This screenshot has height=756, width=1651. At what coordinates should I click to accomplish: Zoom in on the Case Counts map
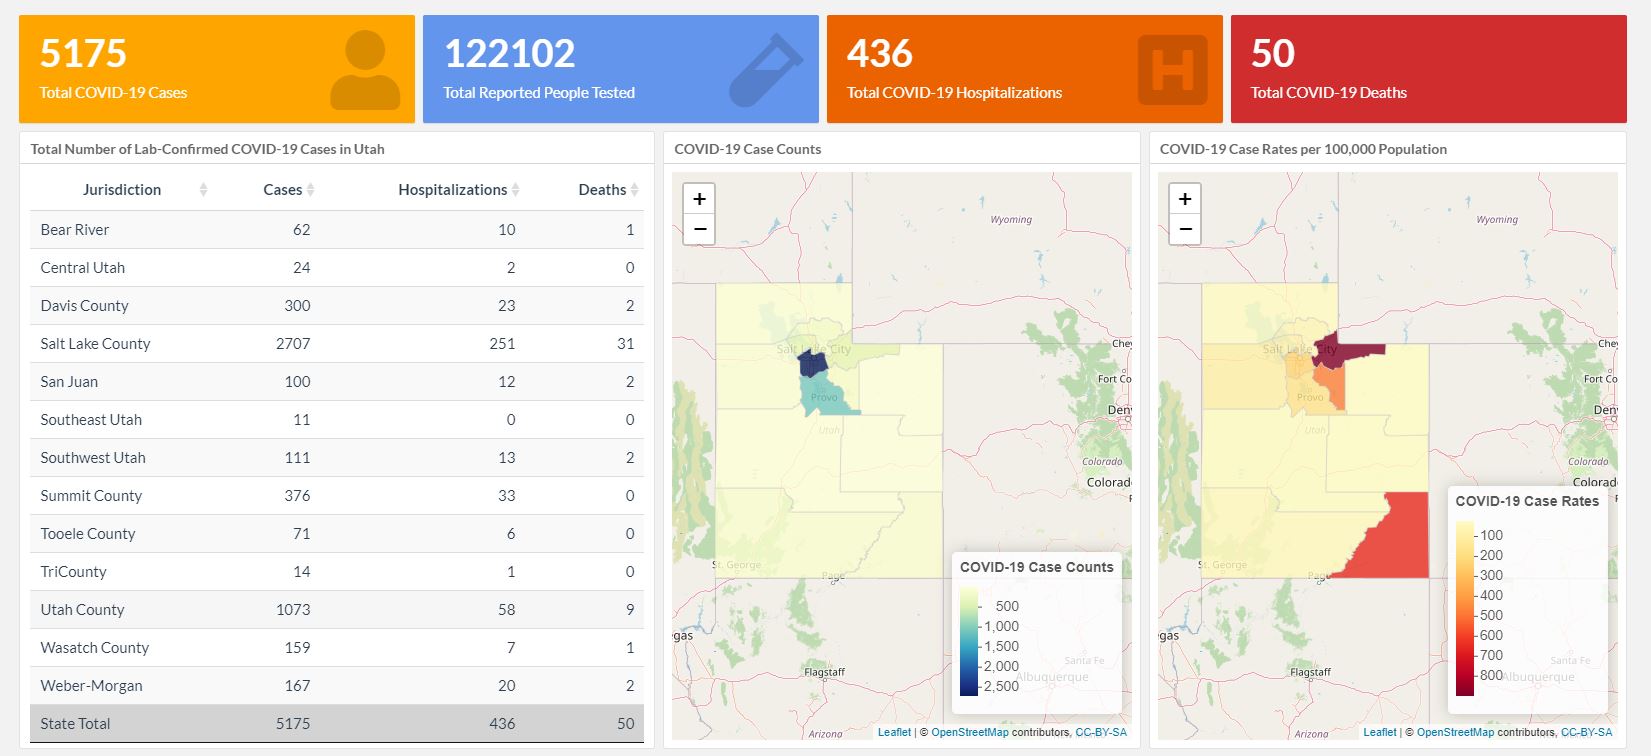click(699, 199)
